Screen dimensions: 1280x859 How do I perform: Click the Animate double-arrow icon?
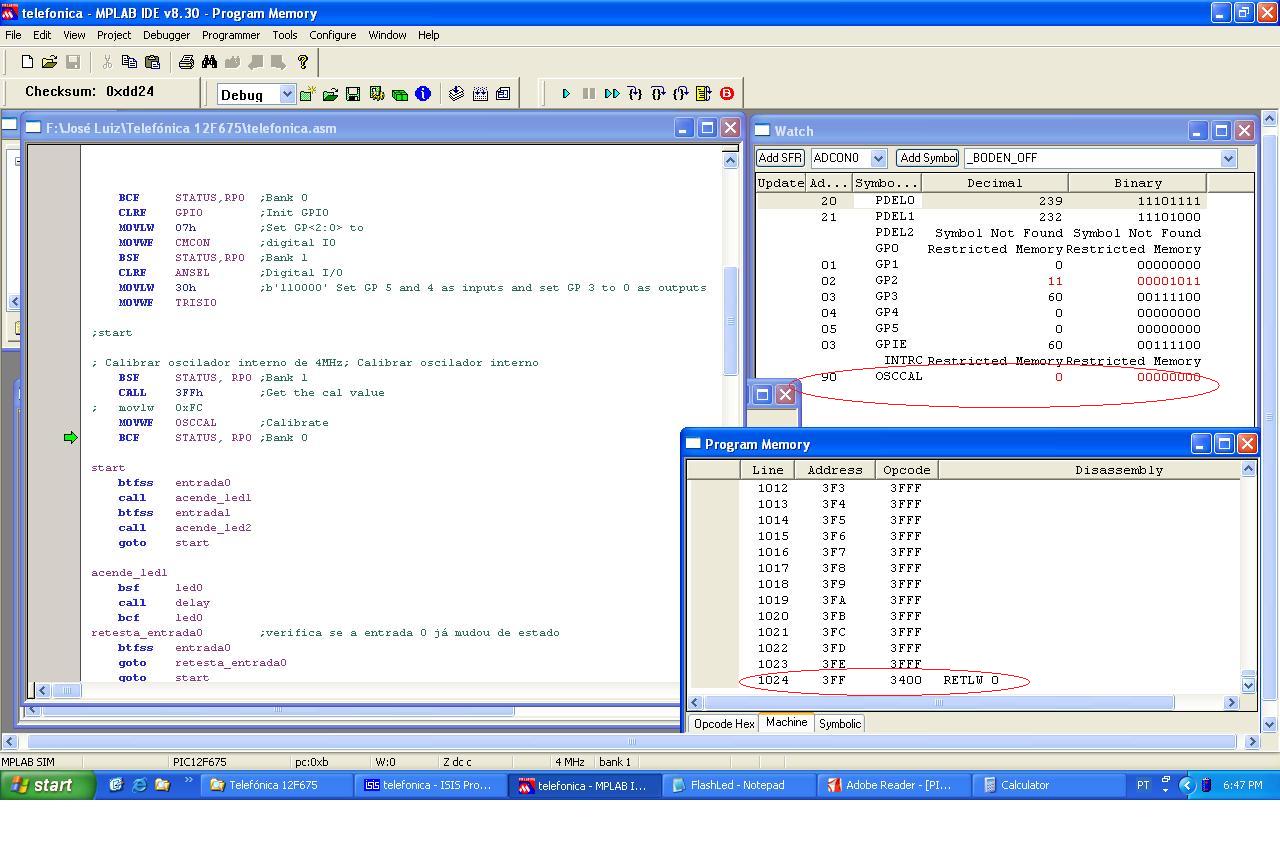612,94
